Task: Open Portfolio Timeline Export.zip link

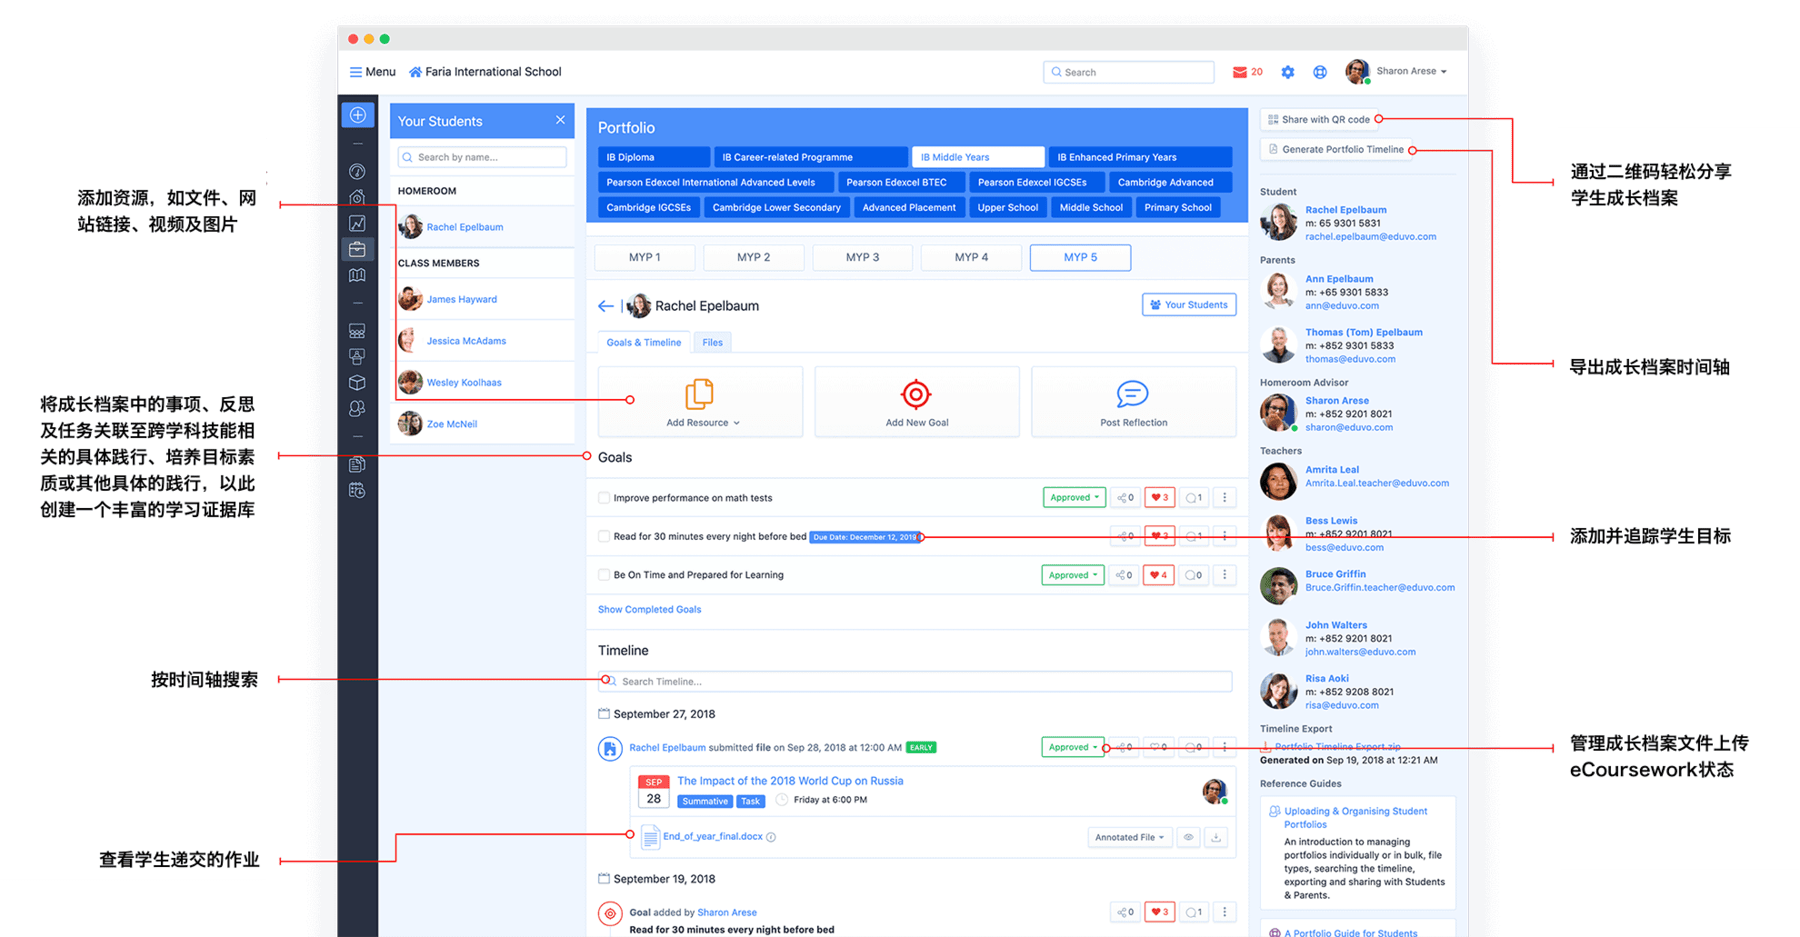Action: pos(1337,747)
